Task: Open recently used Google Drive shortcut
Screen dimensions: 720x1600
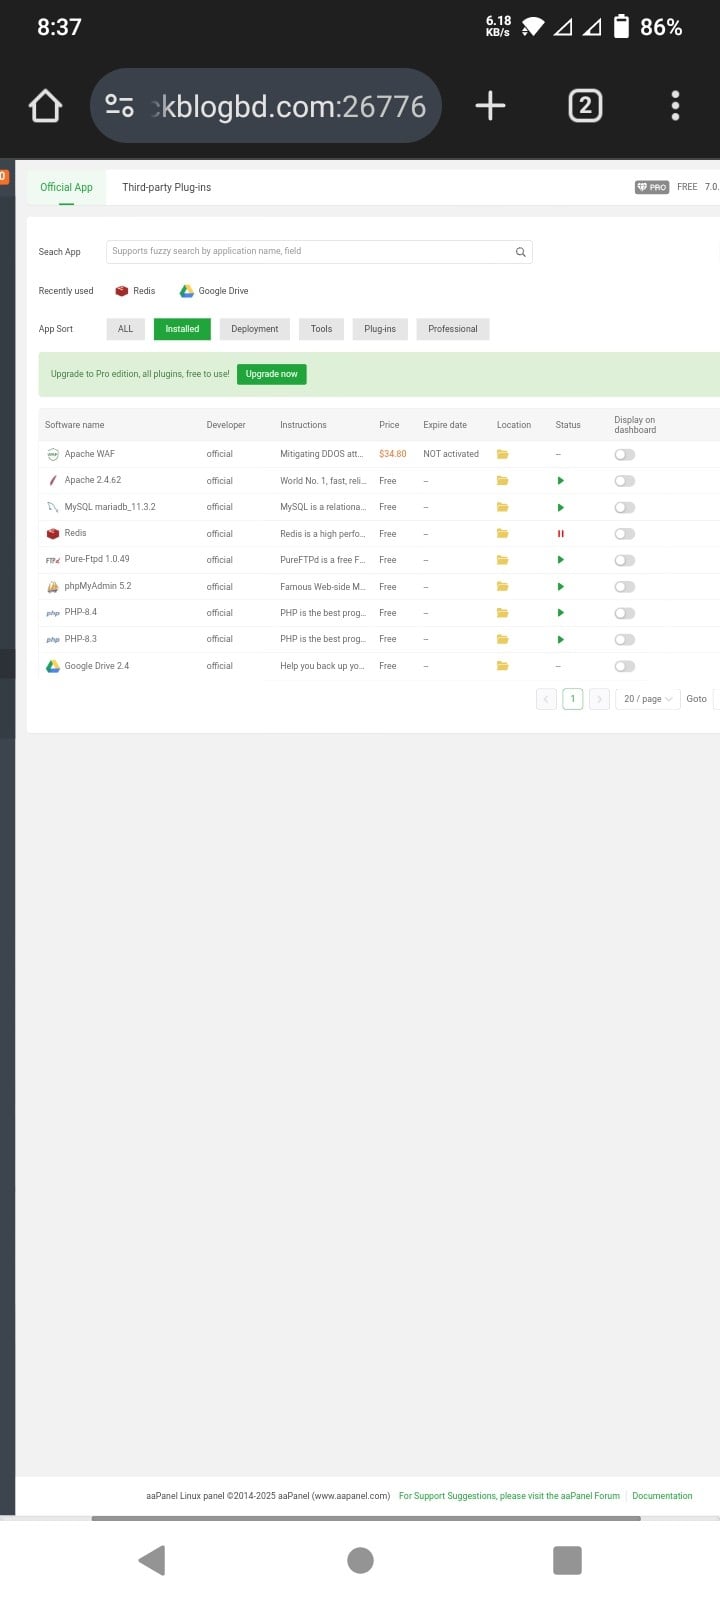Action: pyautogui.click(x=214, y=291)
